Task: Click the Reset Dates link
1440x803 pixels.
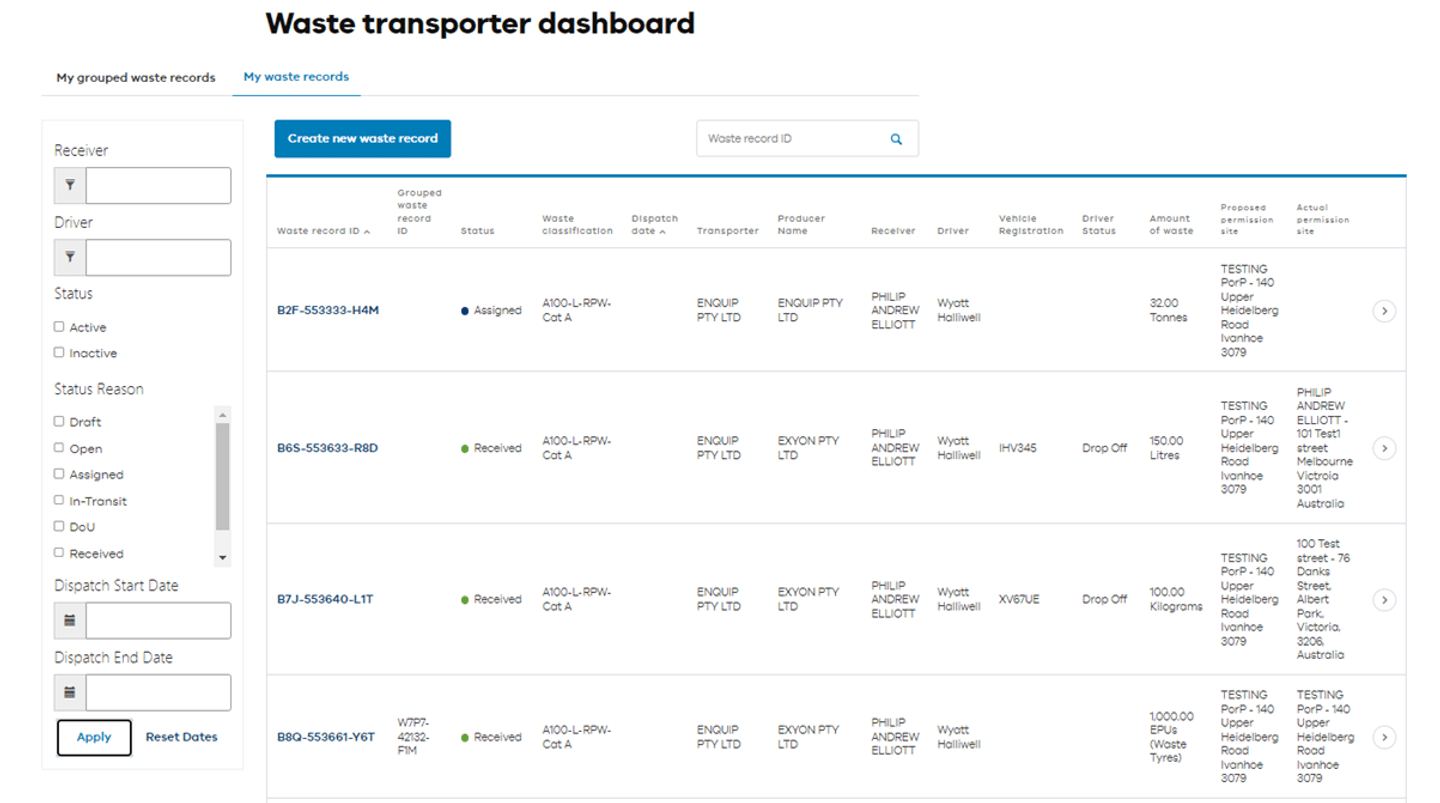Action: [x=180, y=737]
